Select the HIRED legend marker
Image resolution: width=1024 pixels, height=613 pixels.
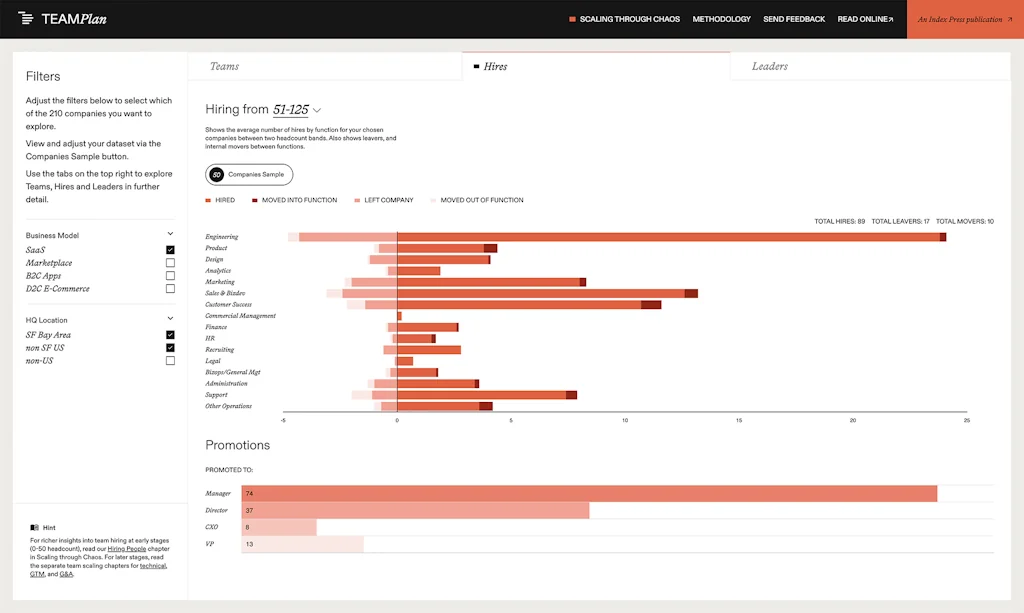[x=206, y=200]
